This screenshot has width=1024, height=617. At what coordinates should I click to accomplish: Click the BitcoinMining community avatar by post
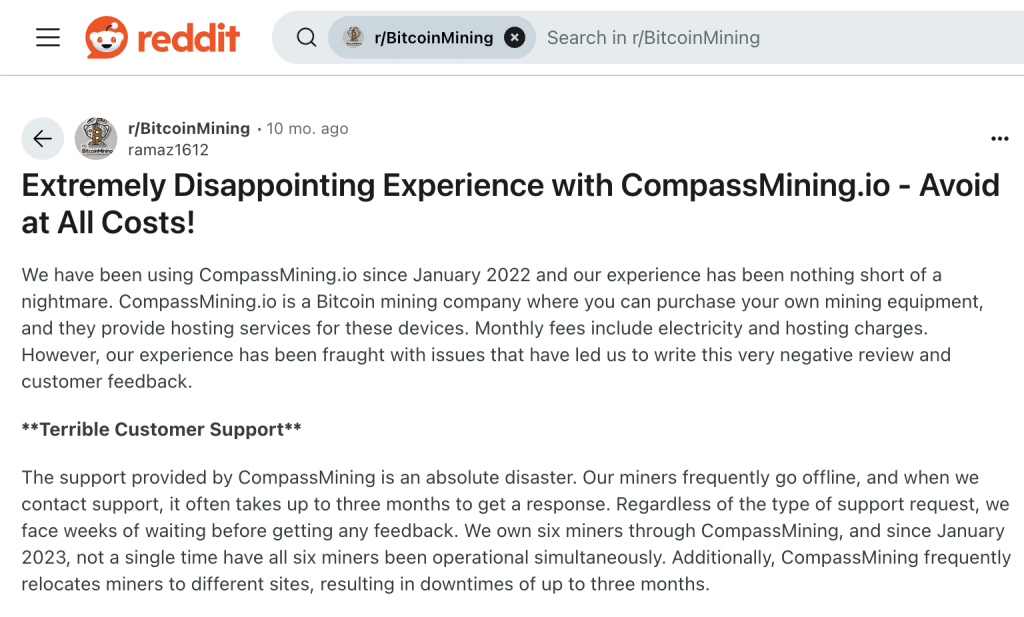(x=96, y=139)
